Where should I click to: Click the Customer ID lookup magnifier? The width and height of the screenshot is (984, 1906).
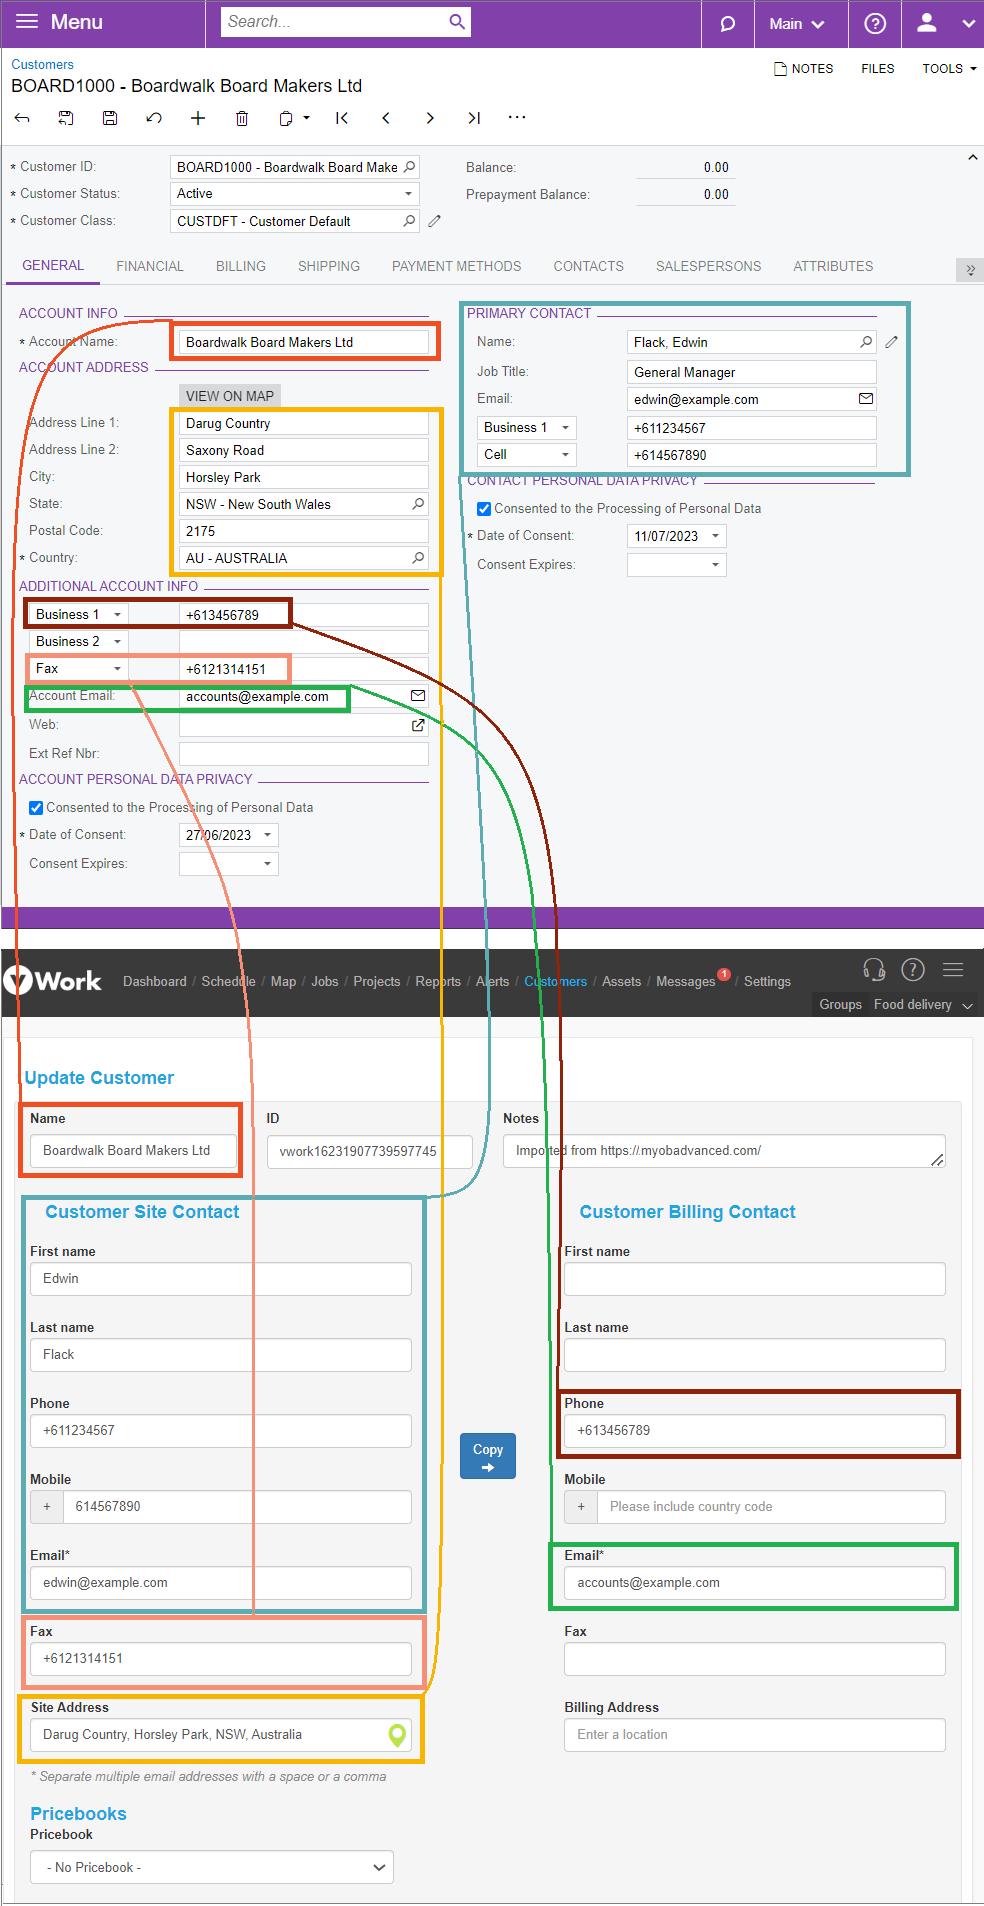[409, 167]
